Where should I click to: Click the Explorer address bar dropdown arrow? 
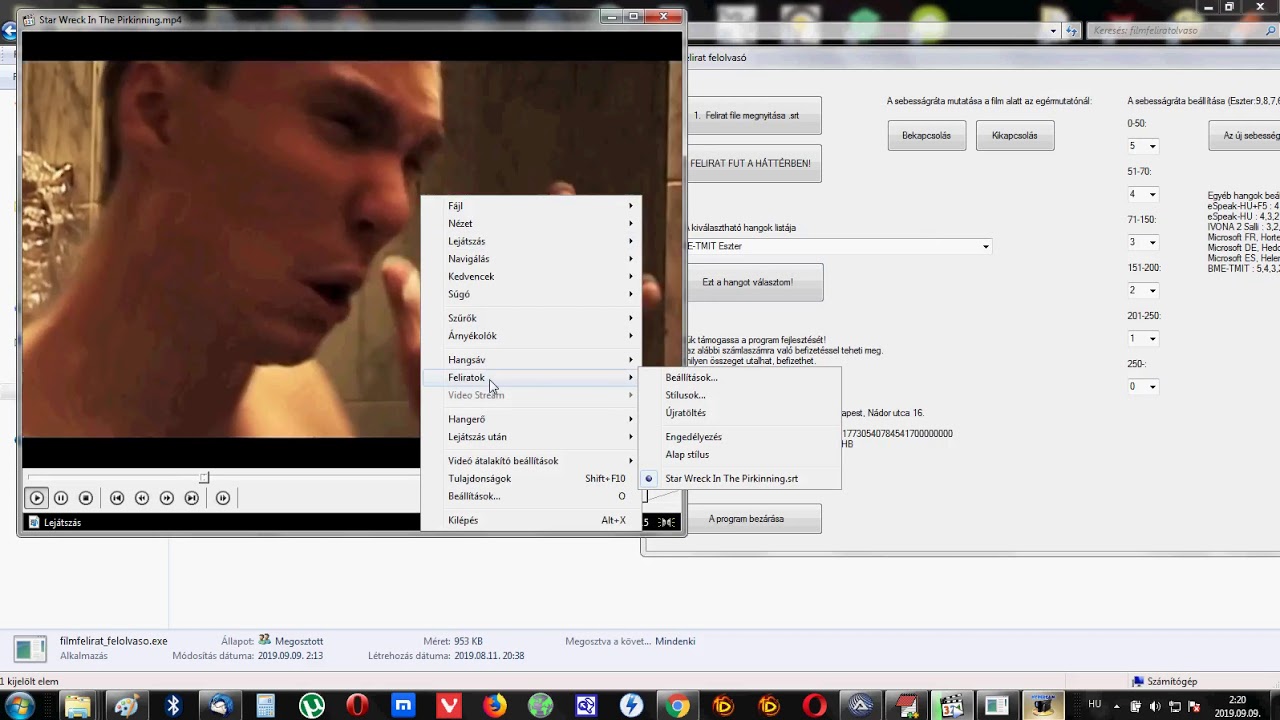pyautogui.click(x=1053, y=31)
